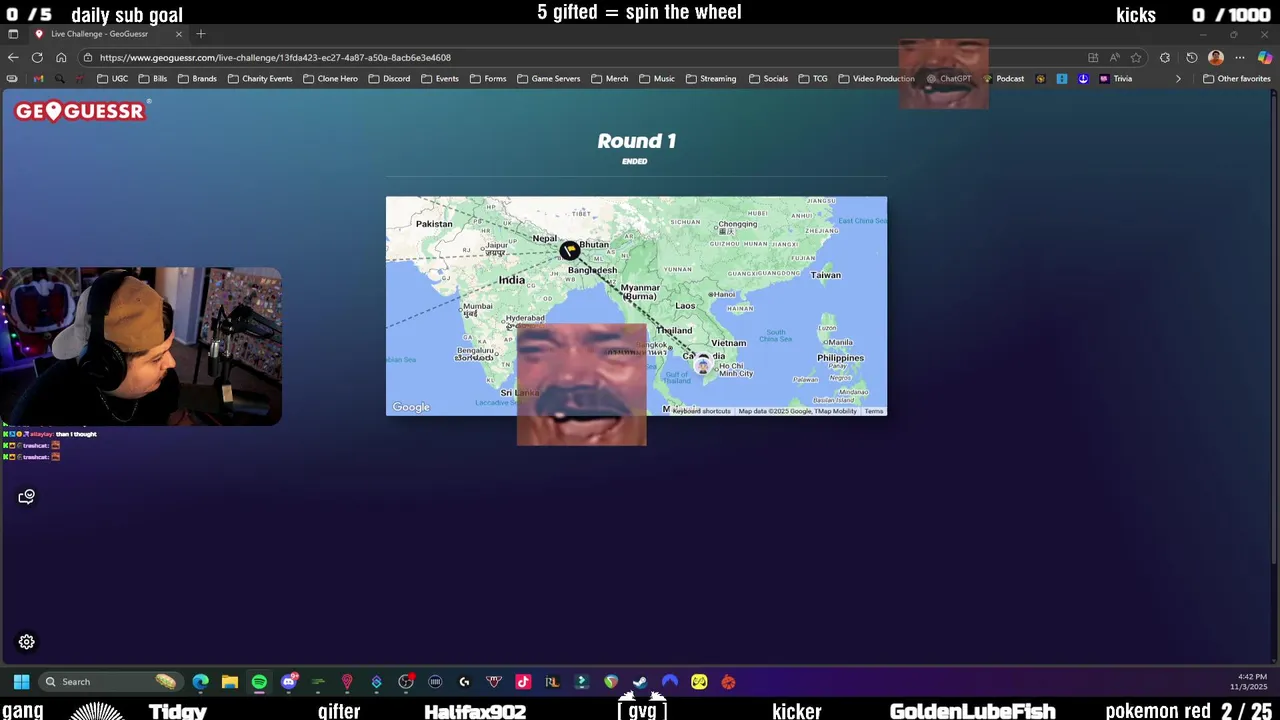Open the Gmail bookmark icon

click(x=39, y=79)
